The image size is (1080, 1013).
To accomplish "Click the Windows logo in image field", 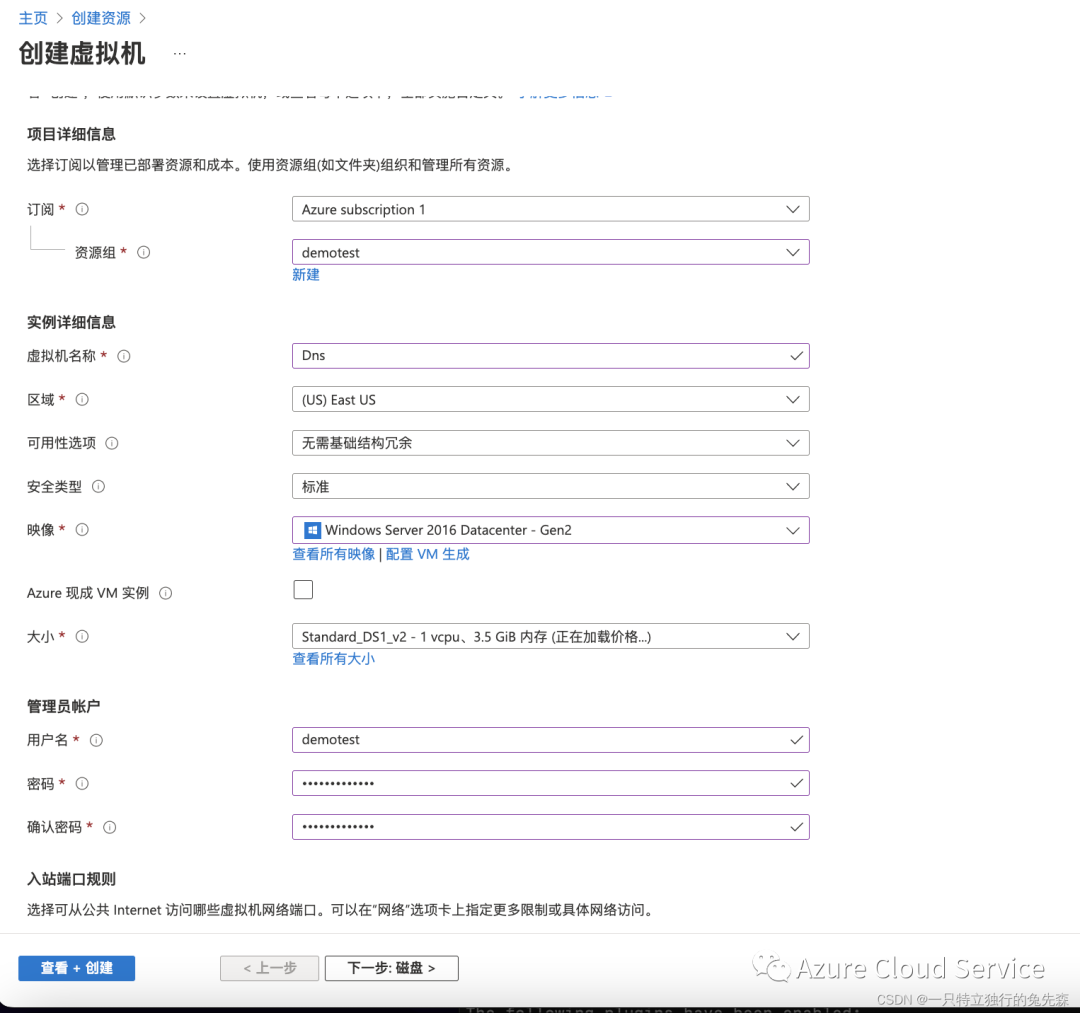I will tap(312, 530).
